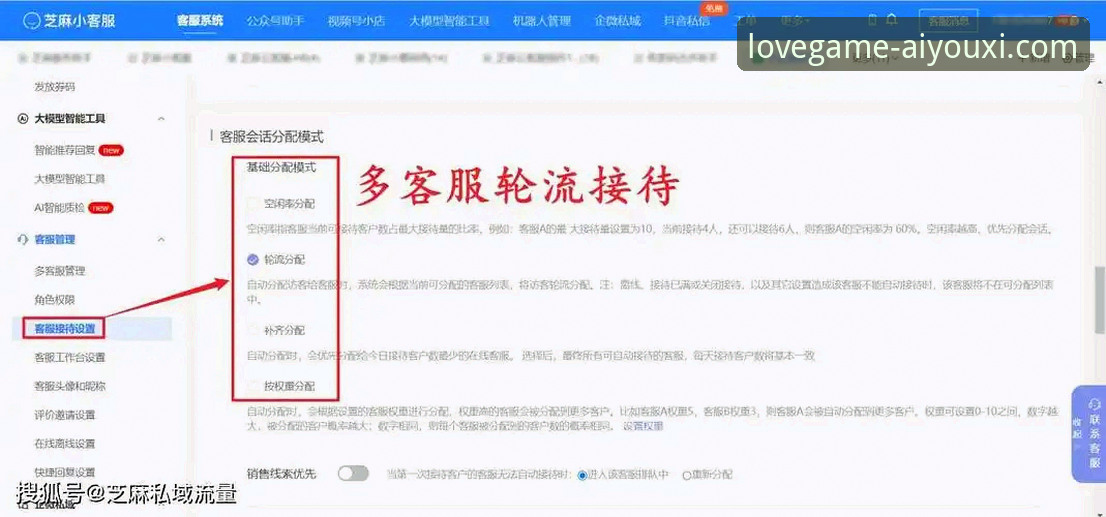Image resolution: width=1106 pixels, height=517 pixels.
Task: Open the 视频号小店 tab
Action: pos(356,21)
